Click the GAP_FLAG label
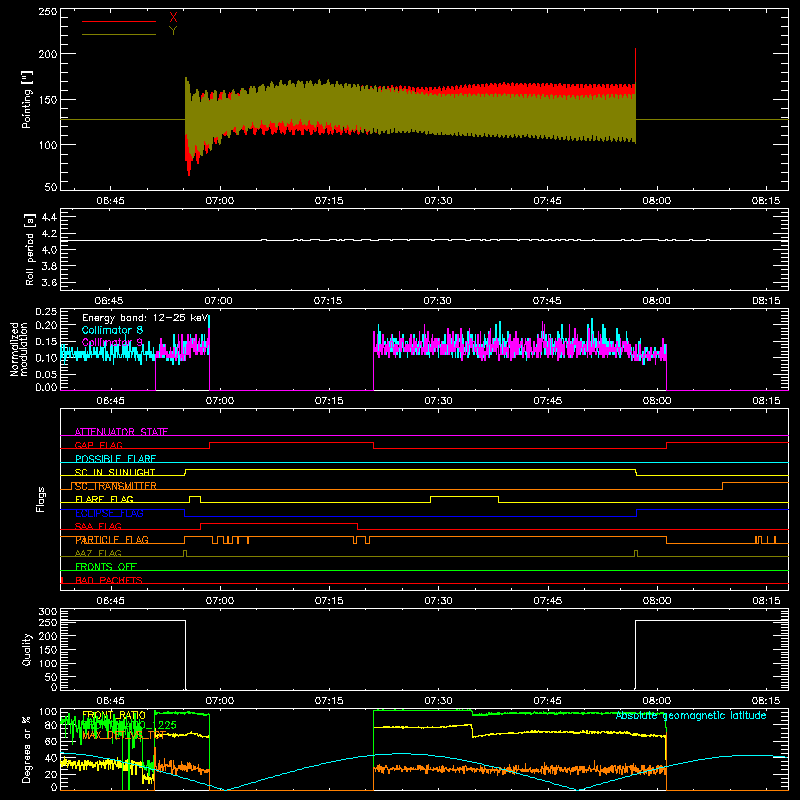Viewport: 800px width, 800px height. click(x=98, y=445)
